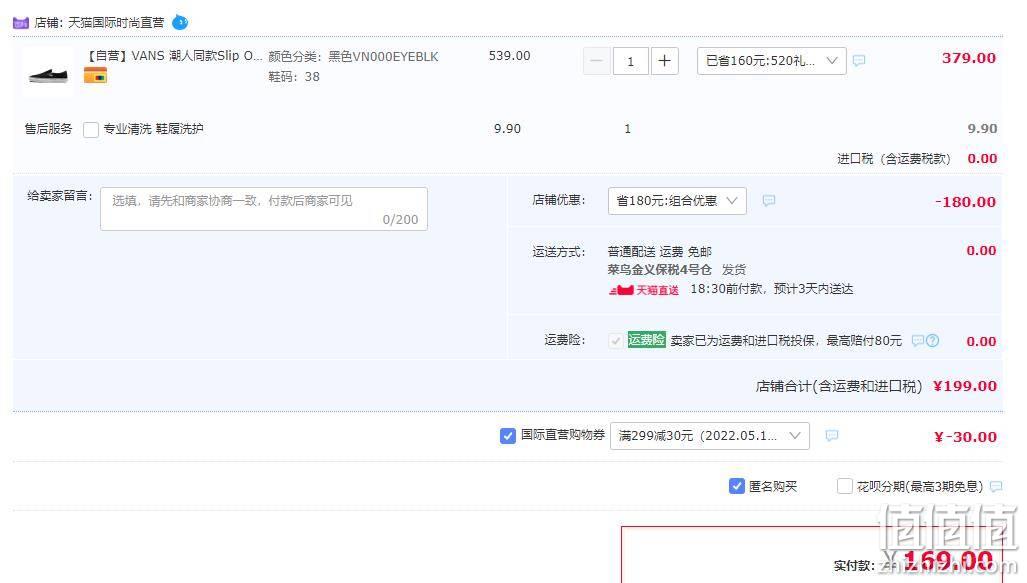Click the green 运费险 label badge
The height and width of the screenshot is (583, 1027).
(x=646, y=339)
